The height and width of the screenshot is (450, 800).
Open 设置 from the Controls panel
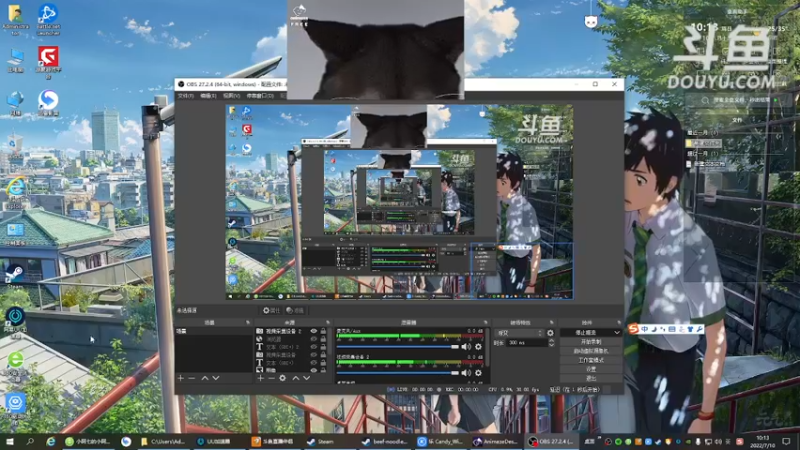coord(591,369)
